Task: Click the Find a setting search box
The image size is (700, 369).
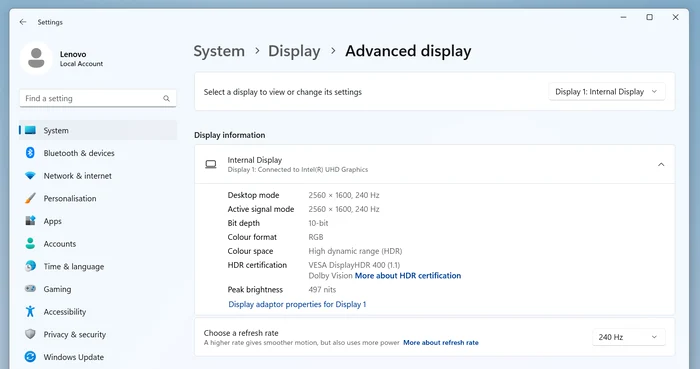Action: tap(98, 98)
